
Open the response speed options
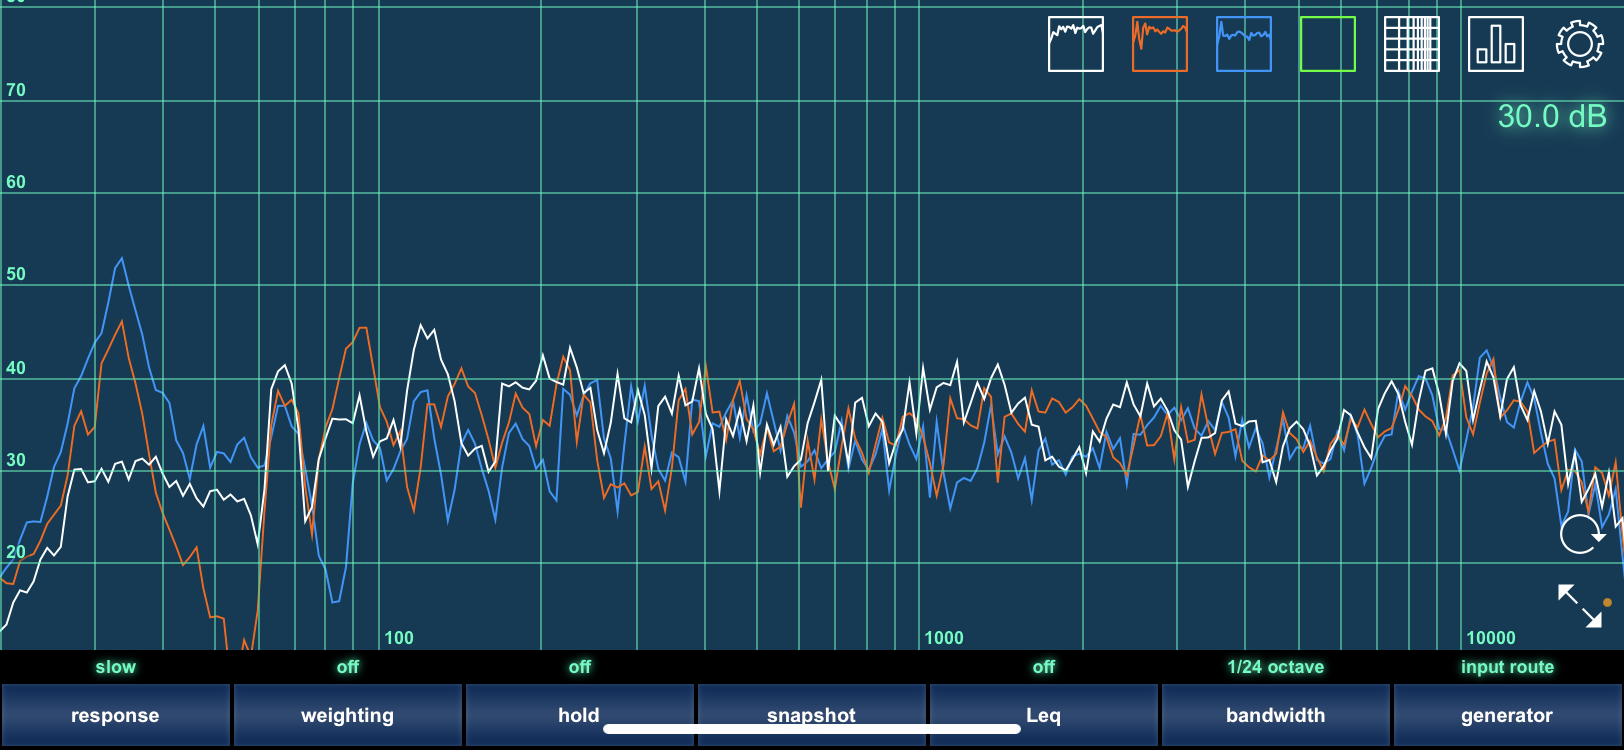(x=115, y=715)
